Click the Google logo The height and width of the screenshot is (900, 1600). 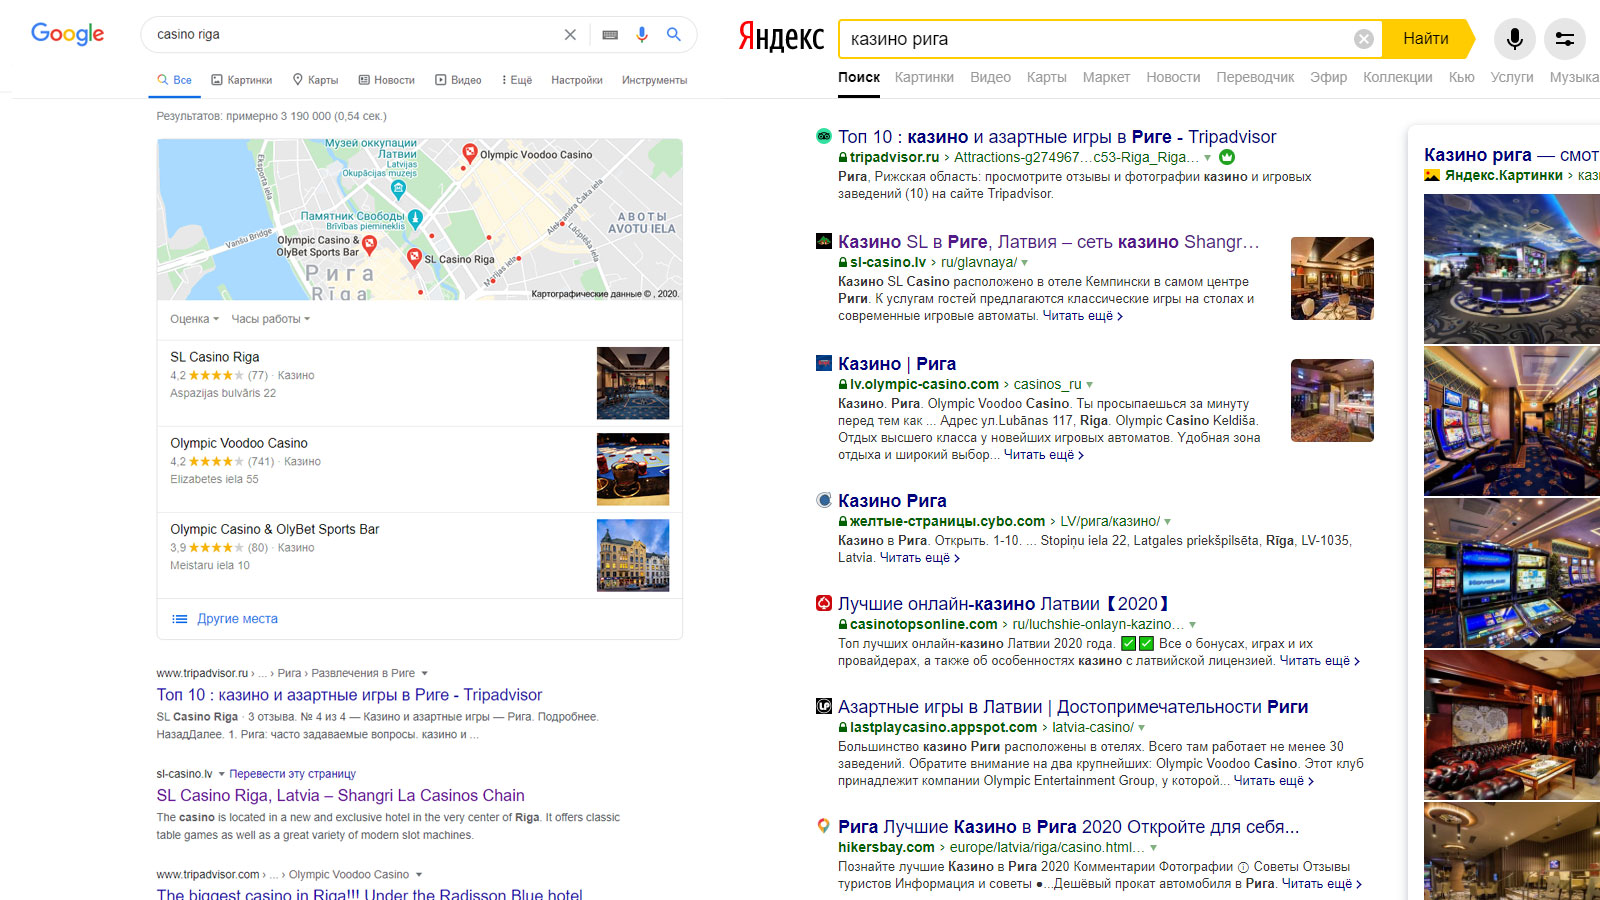[67, 34]
